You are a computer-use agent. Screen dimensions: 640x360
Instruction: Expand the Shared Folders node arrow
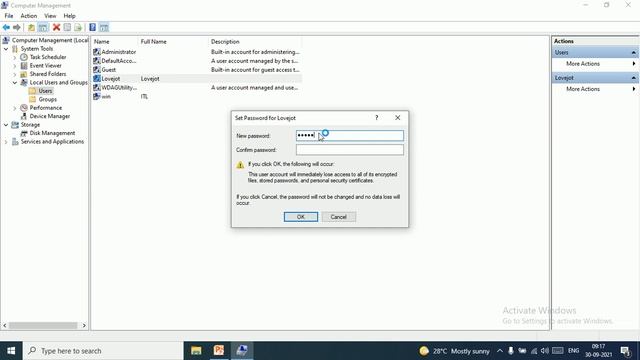tap(15, 74)
